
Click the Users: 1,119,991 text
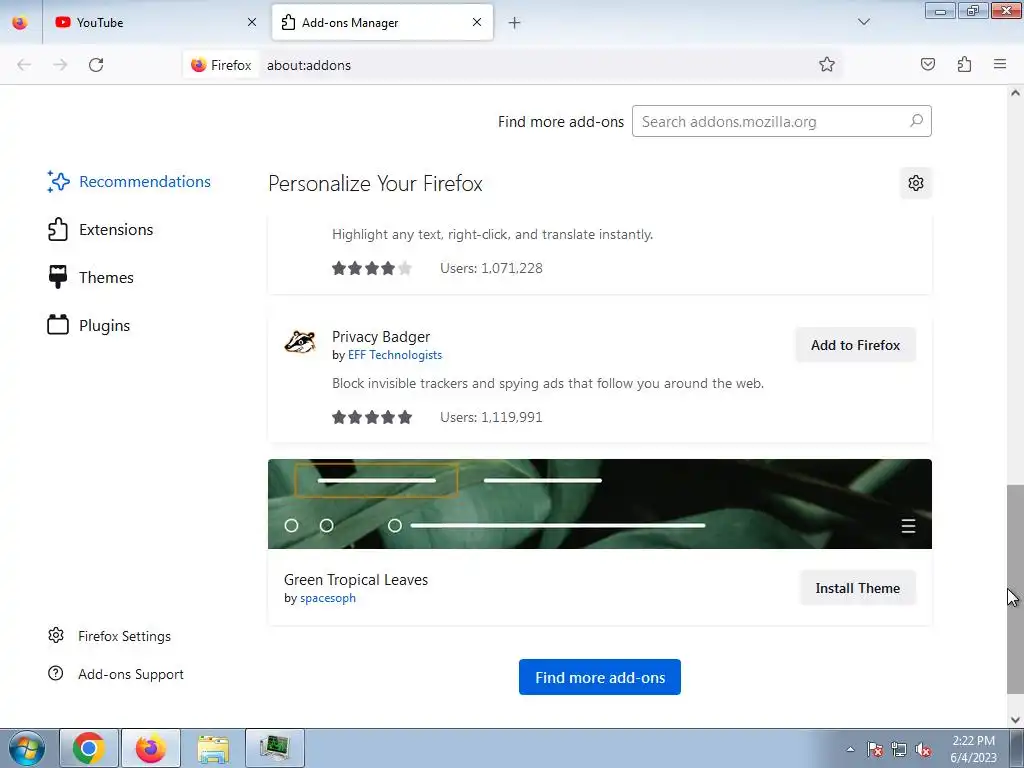pyautogui.click(x=491, y=417)
